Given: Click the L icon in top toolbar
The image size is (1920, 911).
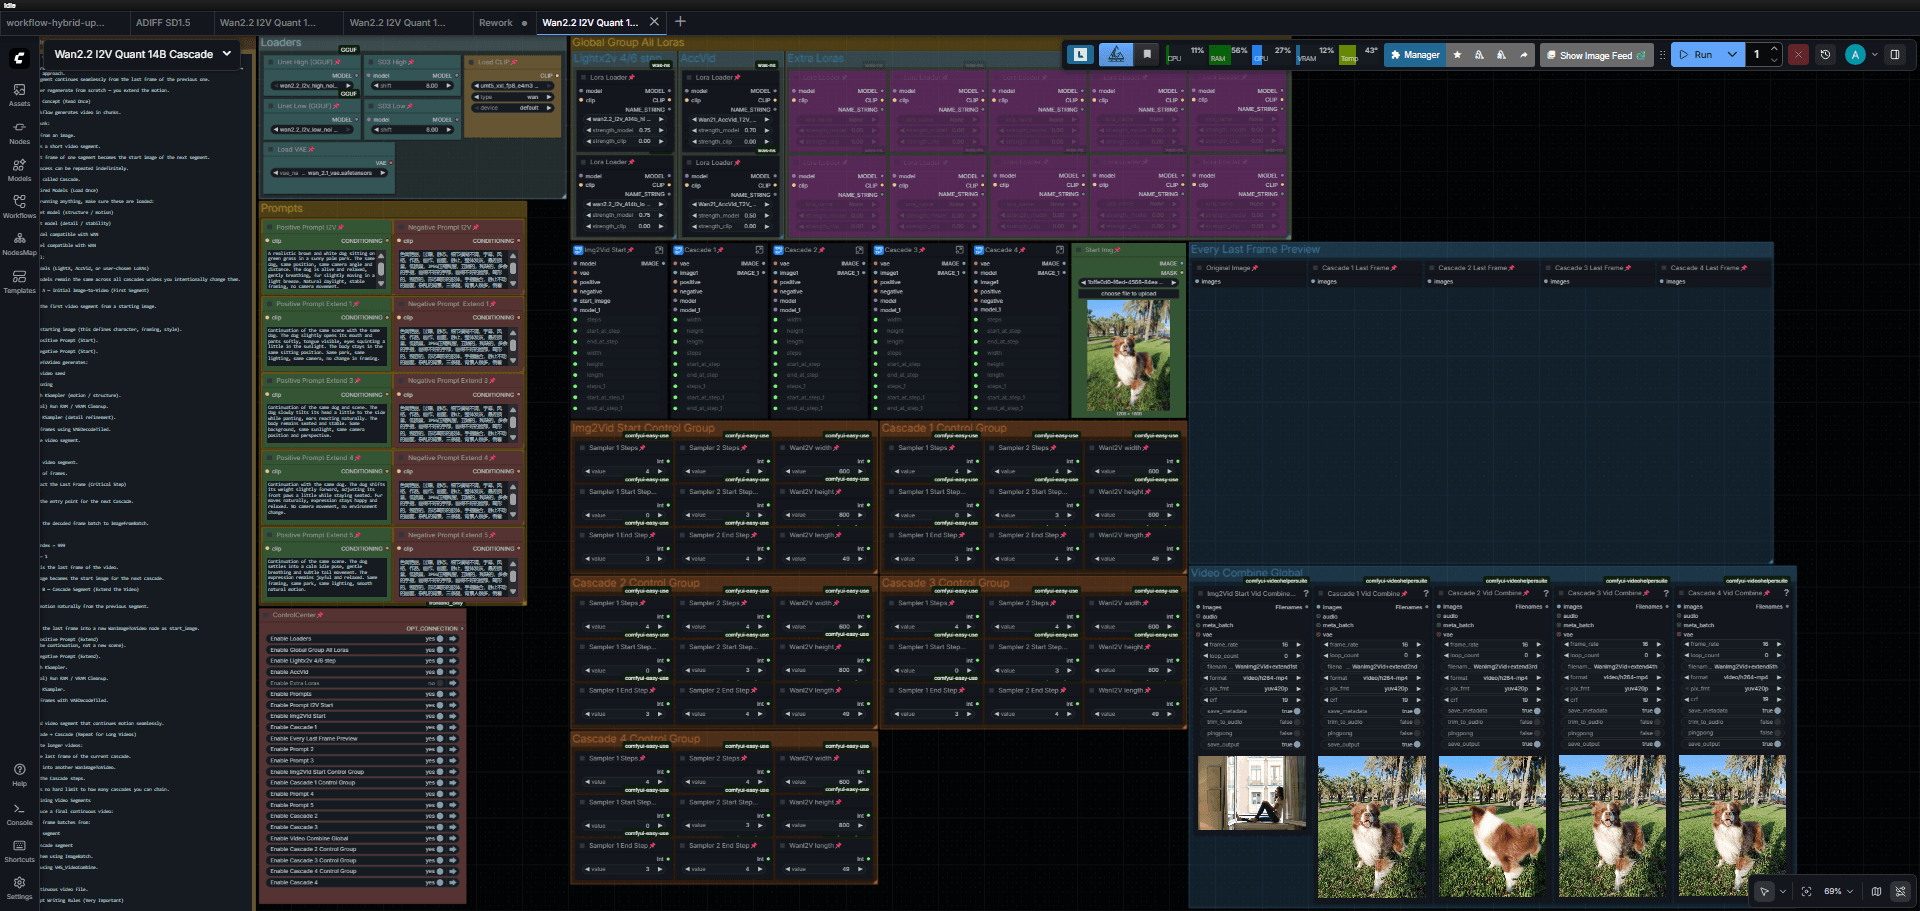Looking at the screenshot, I should (x=1080, y=55).
